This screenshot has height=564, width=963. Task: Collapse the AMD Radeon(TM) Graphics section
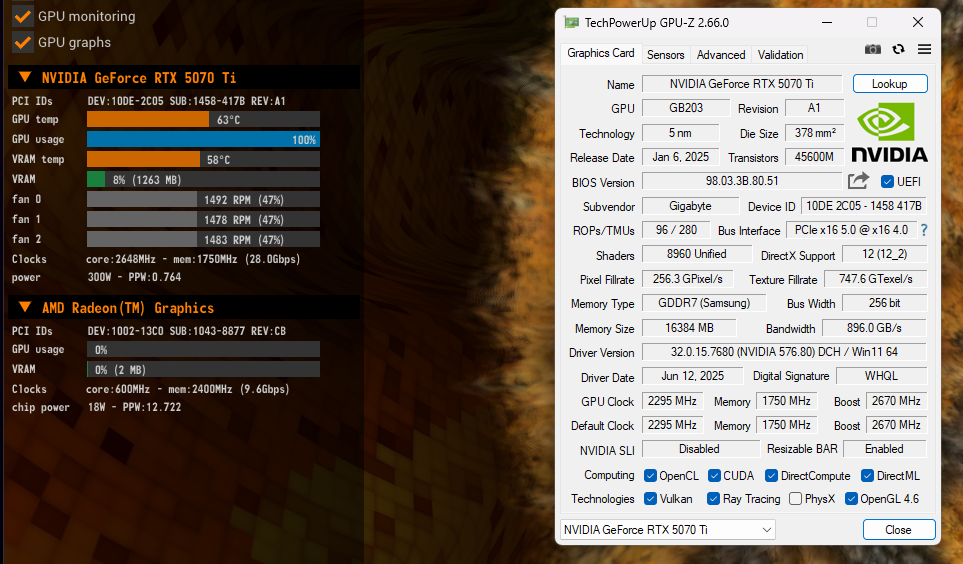click(25, 307)
